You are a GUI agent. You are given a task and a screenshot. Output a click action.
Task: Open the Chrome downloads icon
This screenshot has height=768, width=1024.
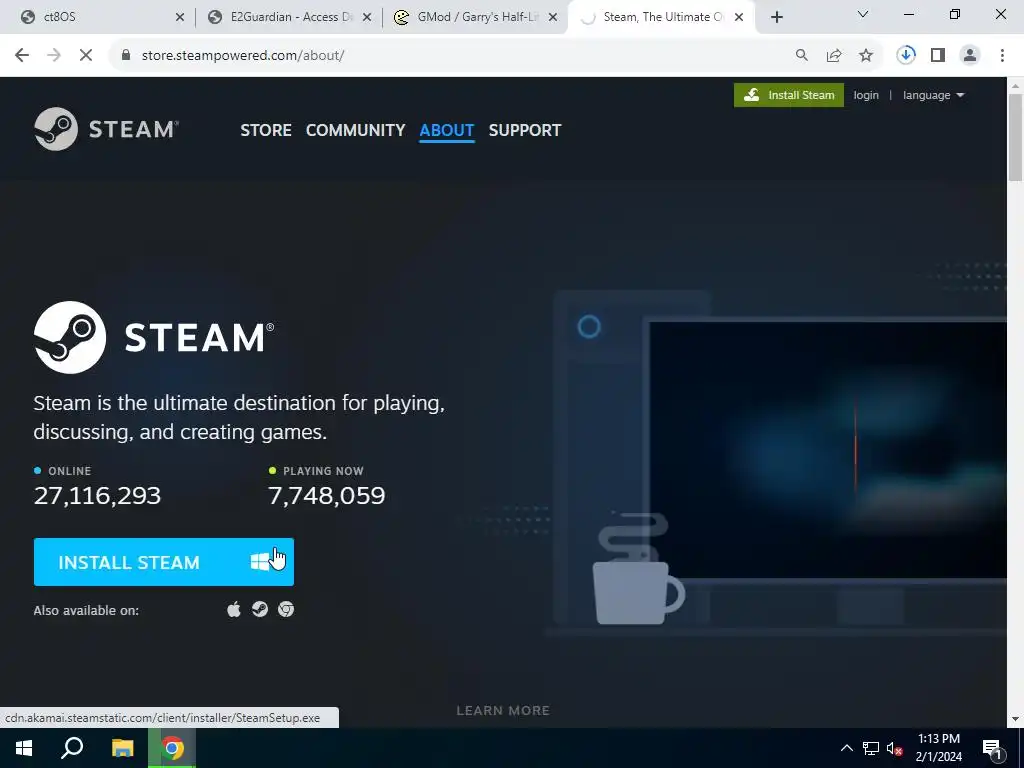[x=906, y=56]
